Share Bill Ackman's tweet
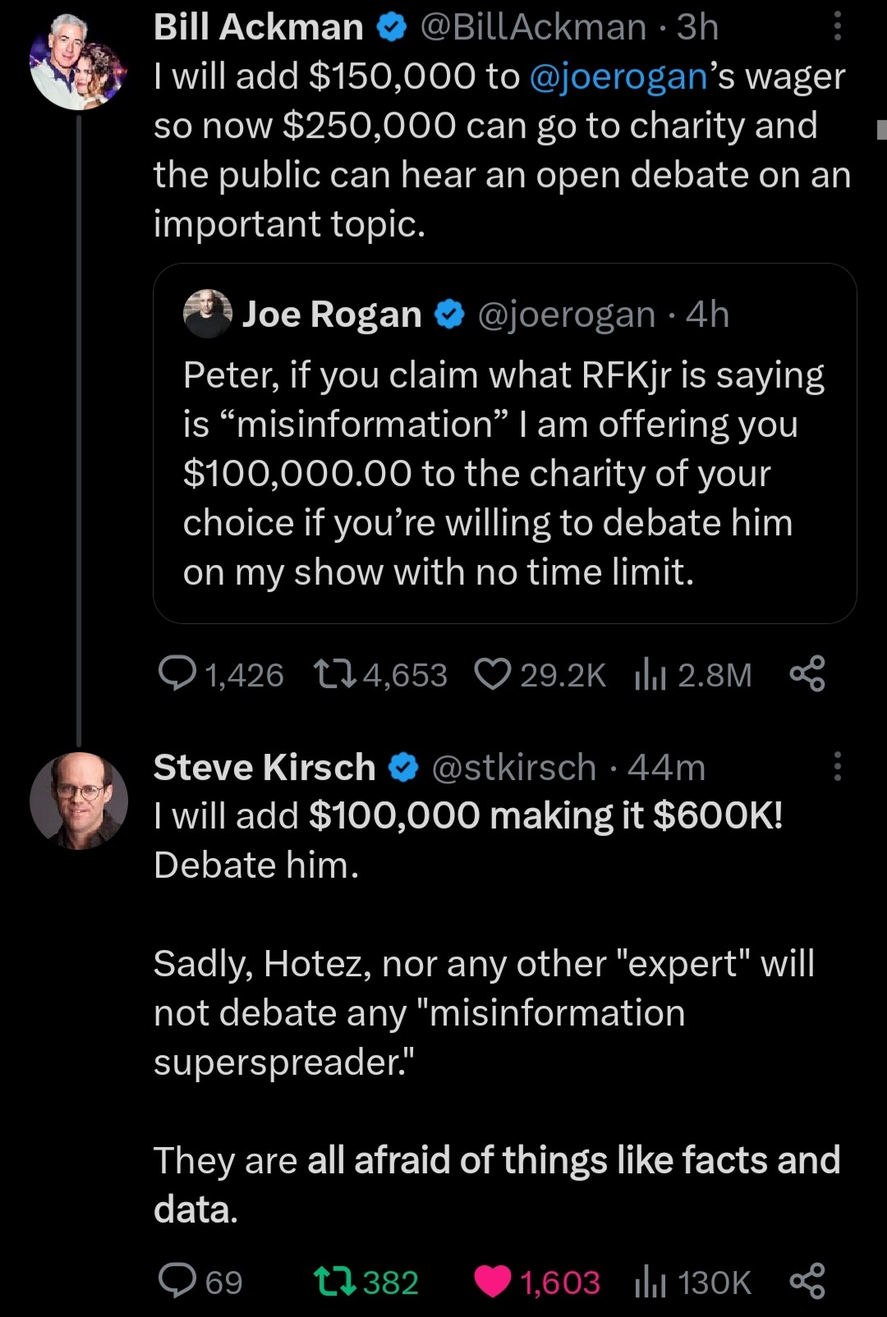 point(807,676)
